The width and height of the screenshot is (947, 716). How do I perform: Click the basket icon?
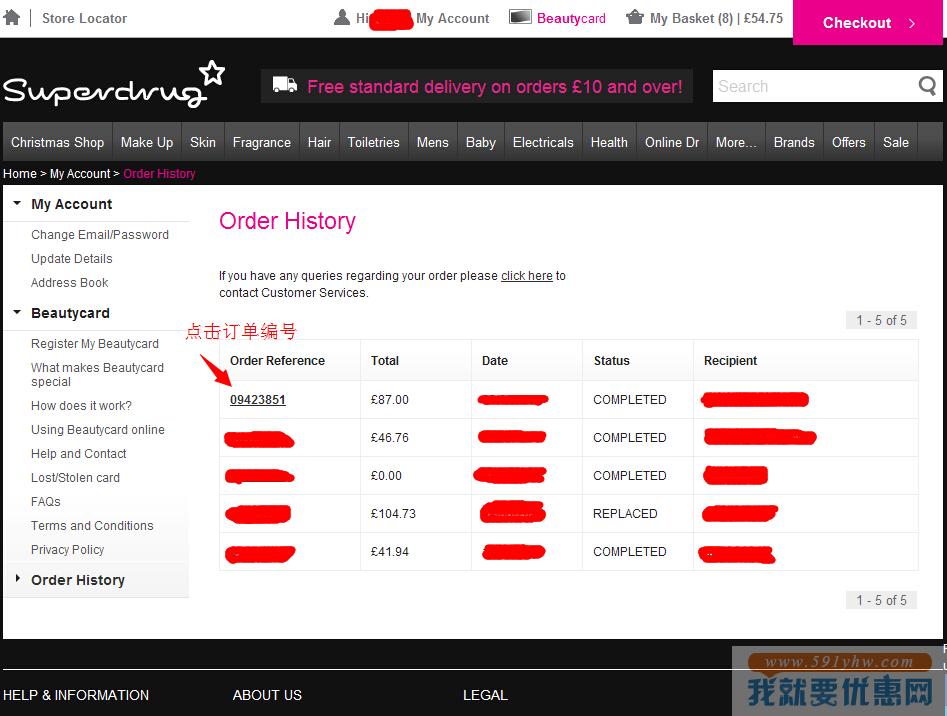point(635,17)
